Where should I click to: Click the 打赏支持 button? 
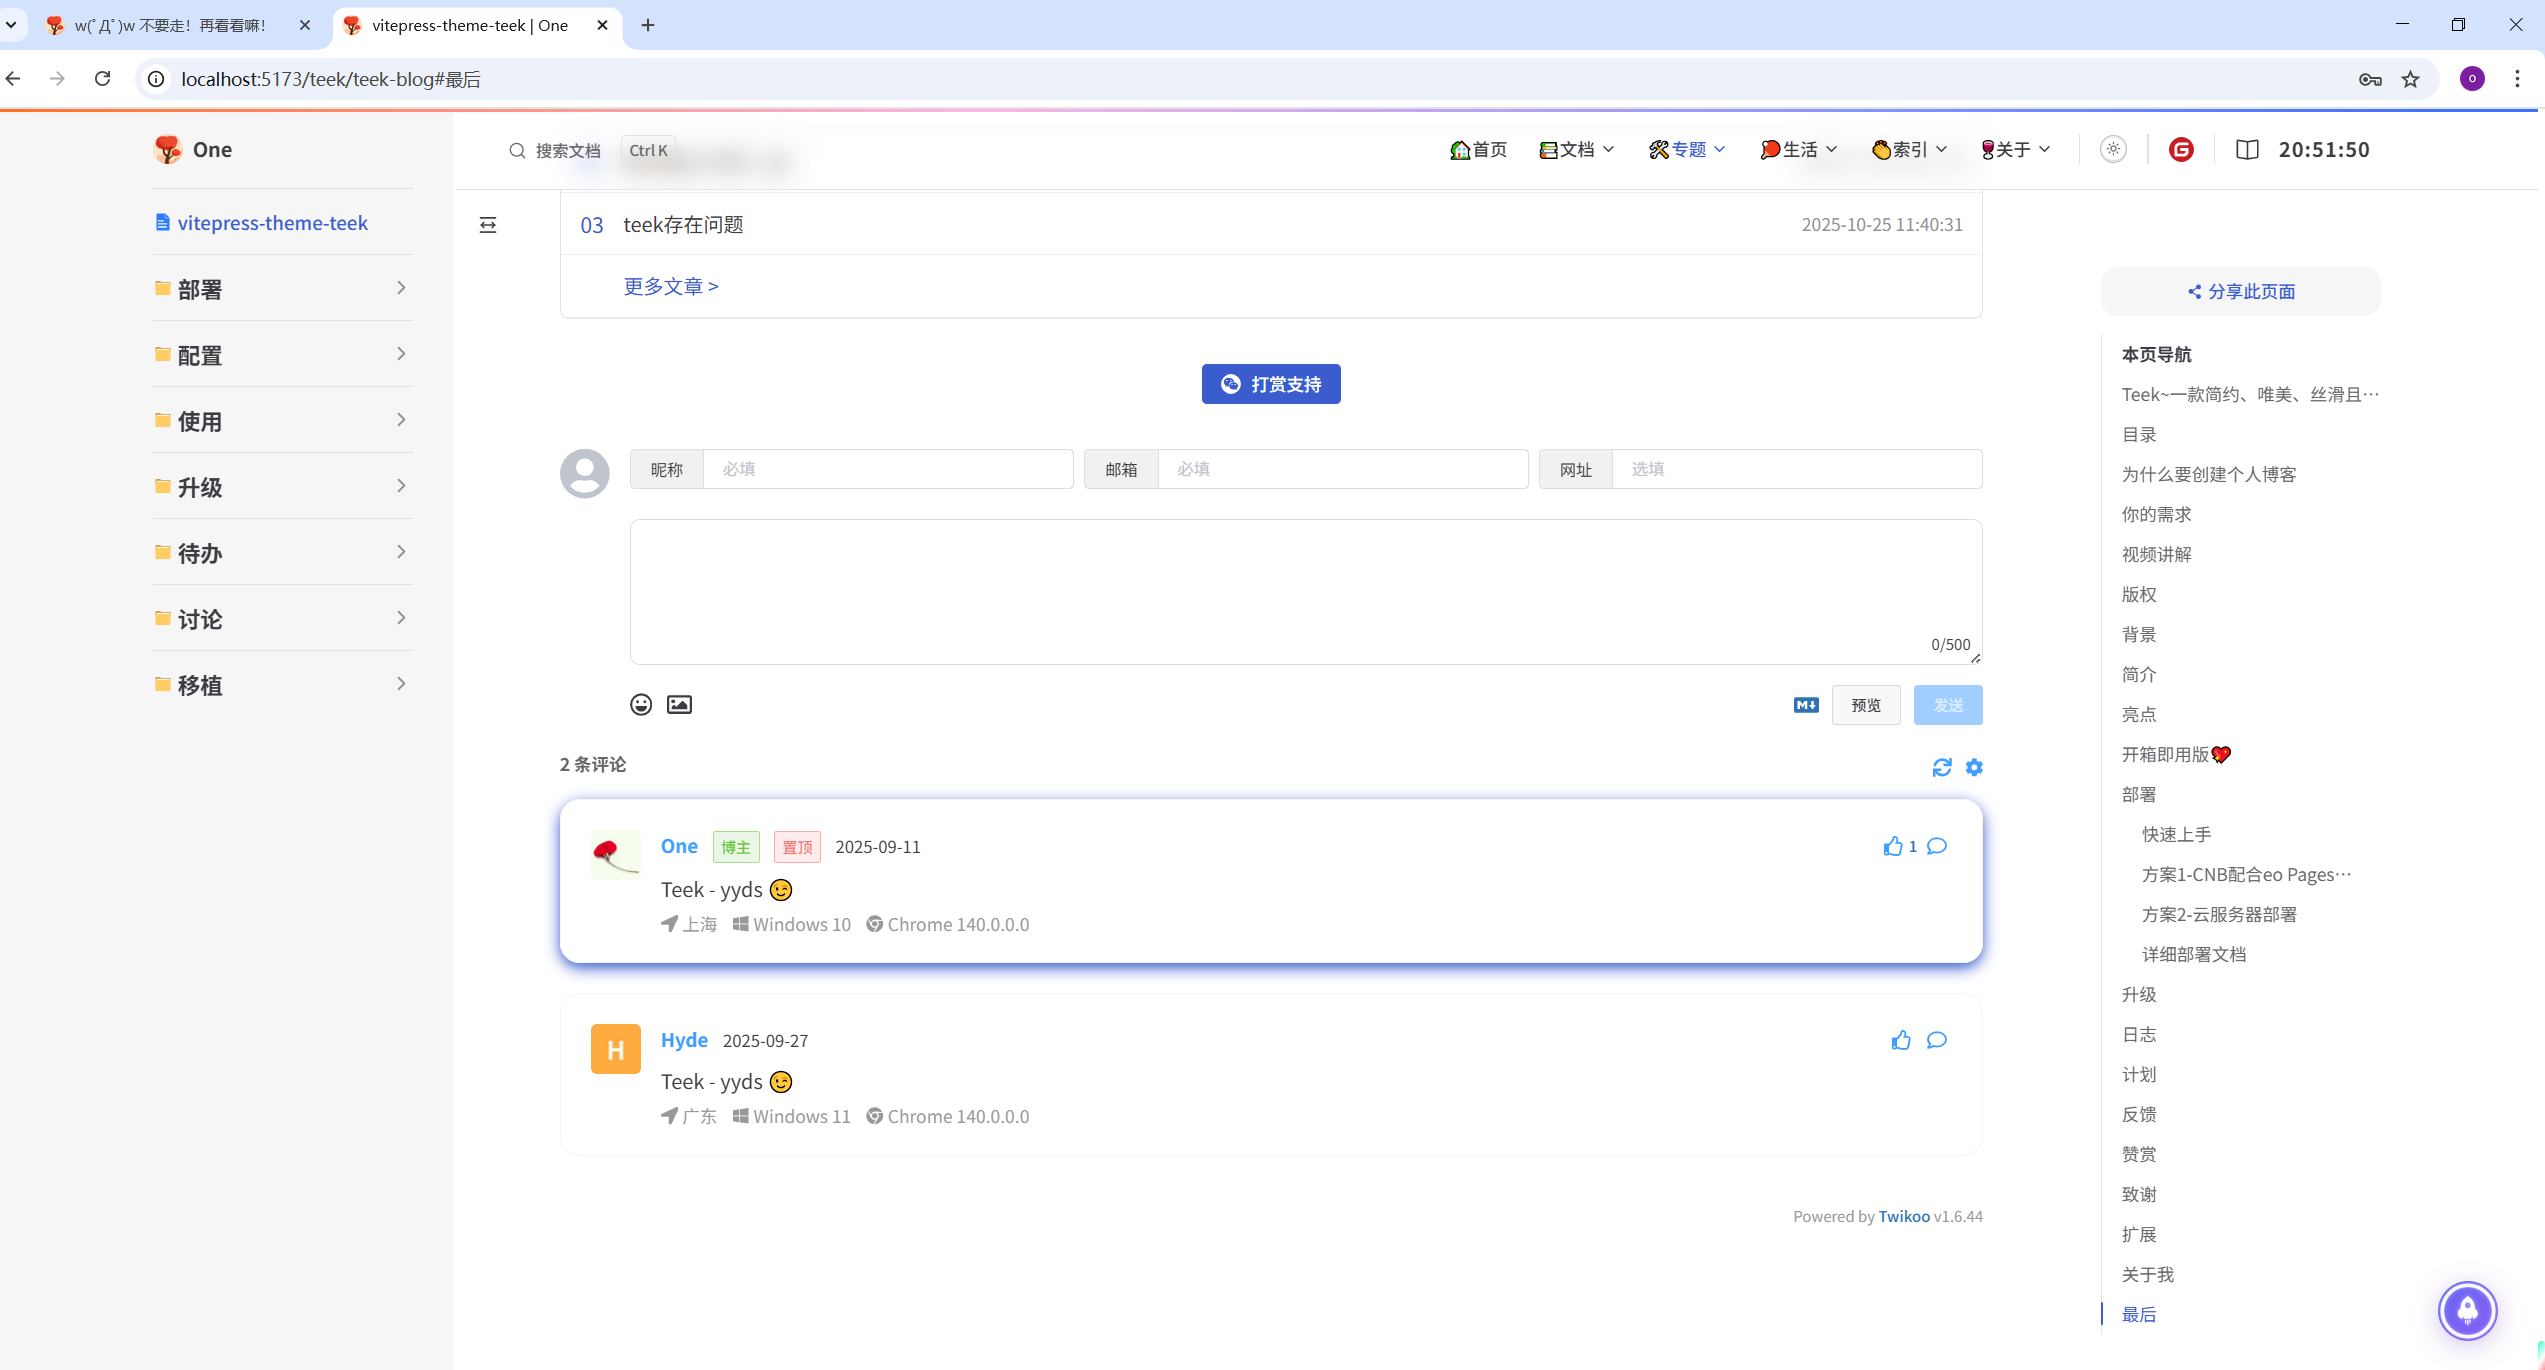(1271, 384)
